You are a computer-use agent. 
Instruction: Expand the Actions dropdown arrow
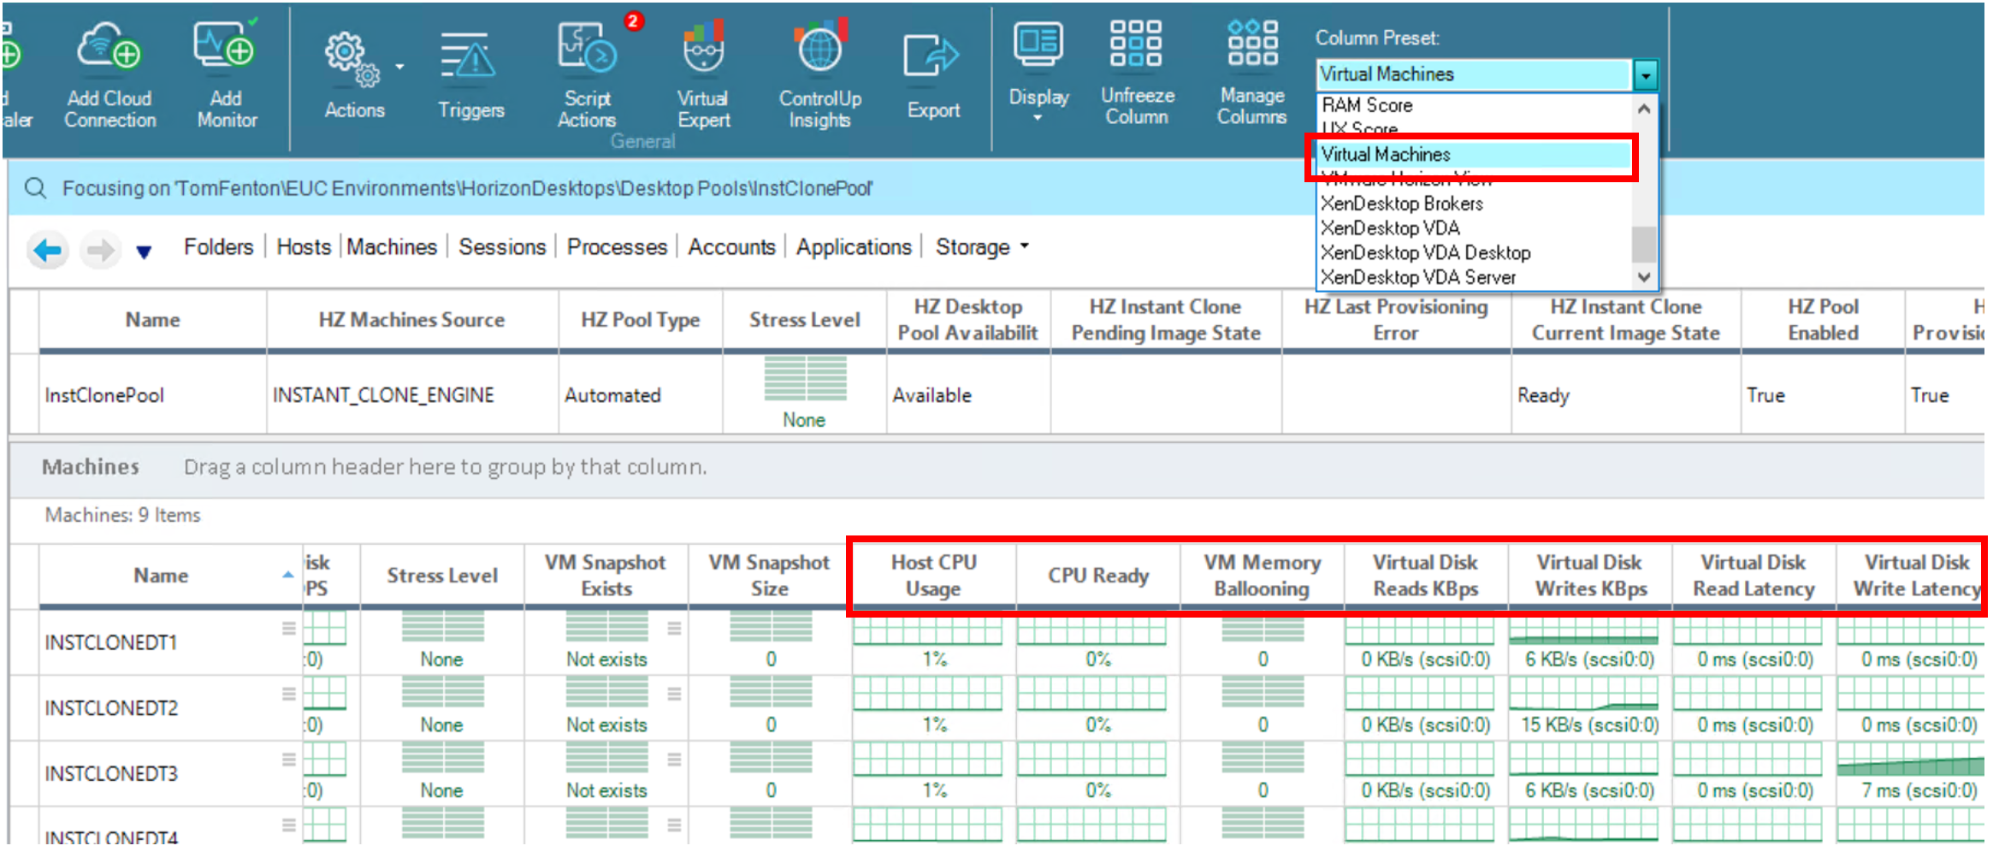399,67
